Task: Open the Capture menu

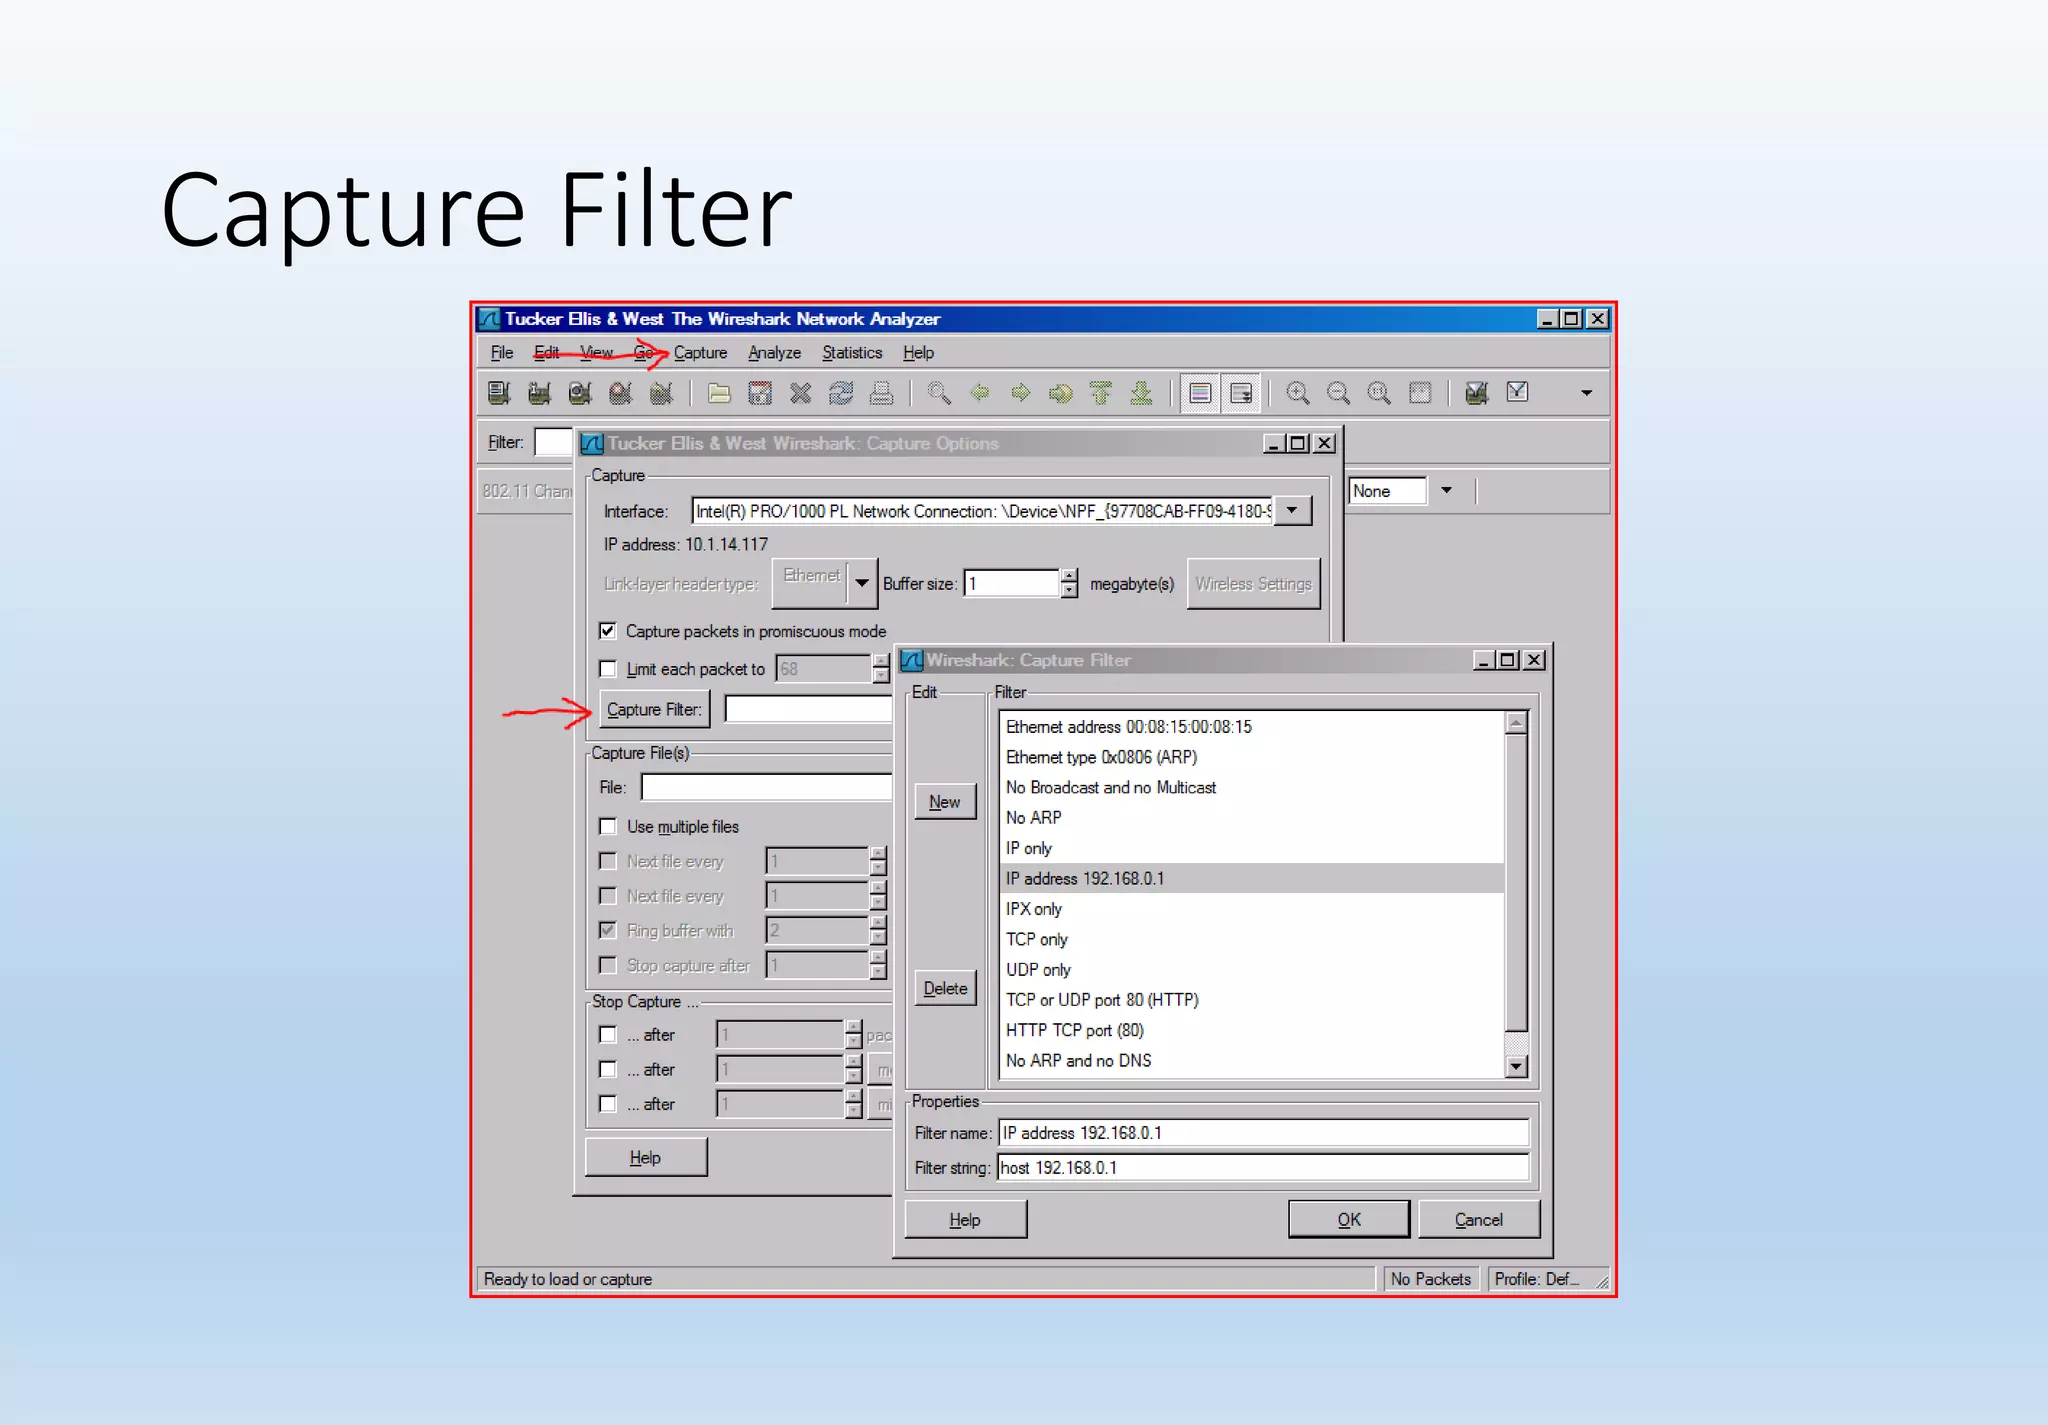Action: tap(700, 353)
